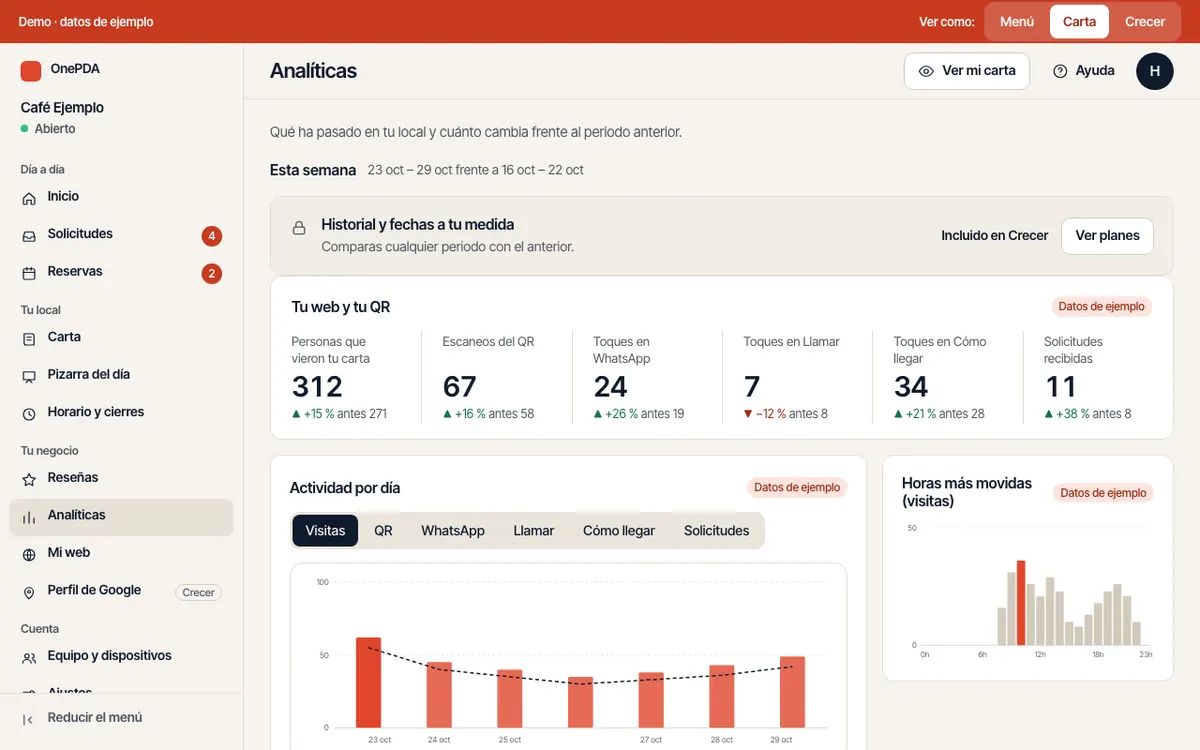This screenshot has height=750, width=1200.
Task: Click Reducir el menú
Action: click(x=121, y=718)
